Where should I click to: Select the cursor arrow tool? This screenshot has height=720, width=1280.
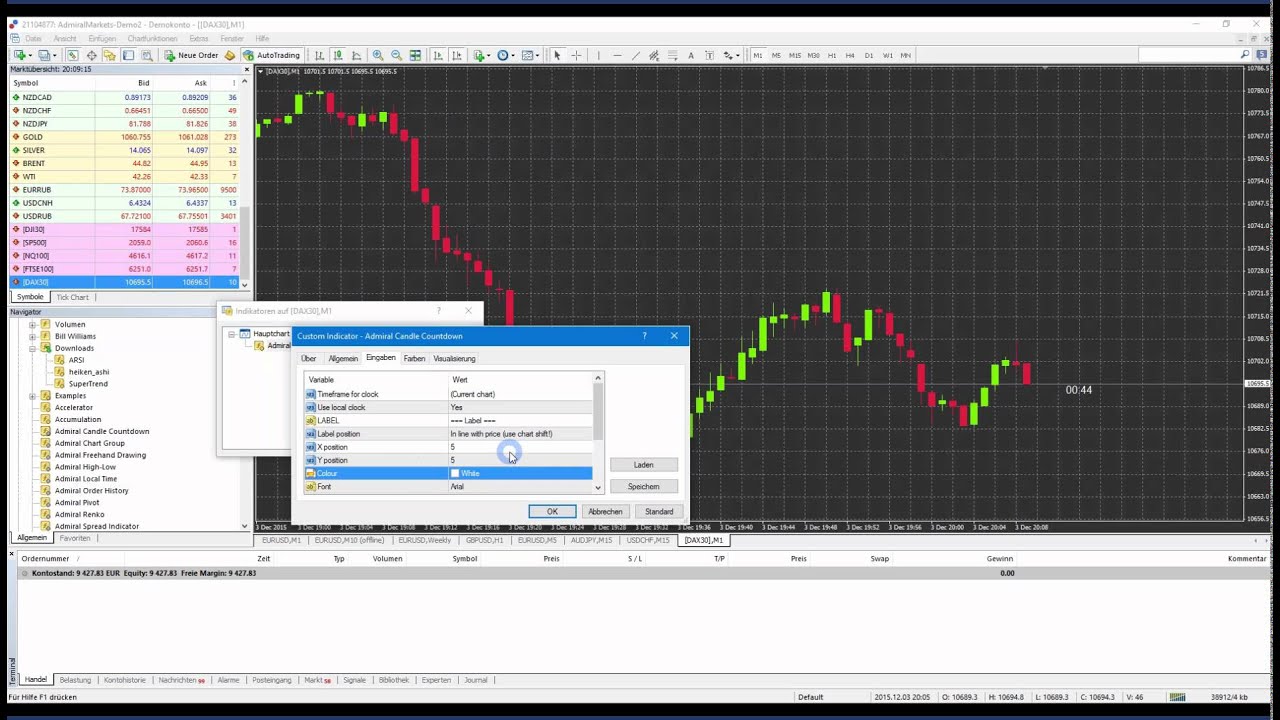click(x=557, y=55)
